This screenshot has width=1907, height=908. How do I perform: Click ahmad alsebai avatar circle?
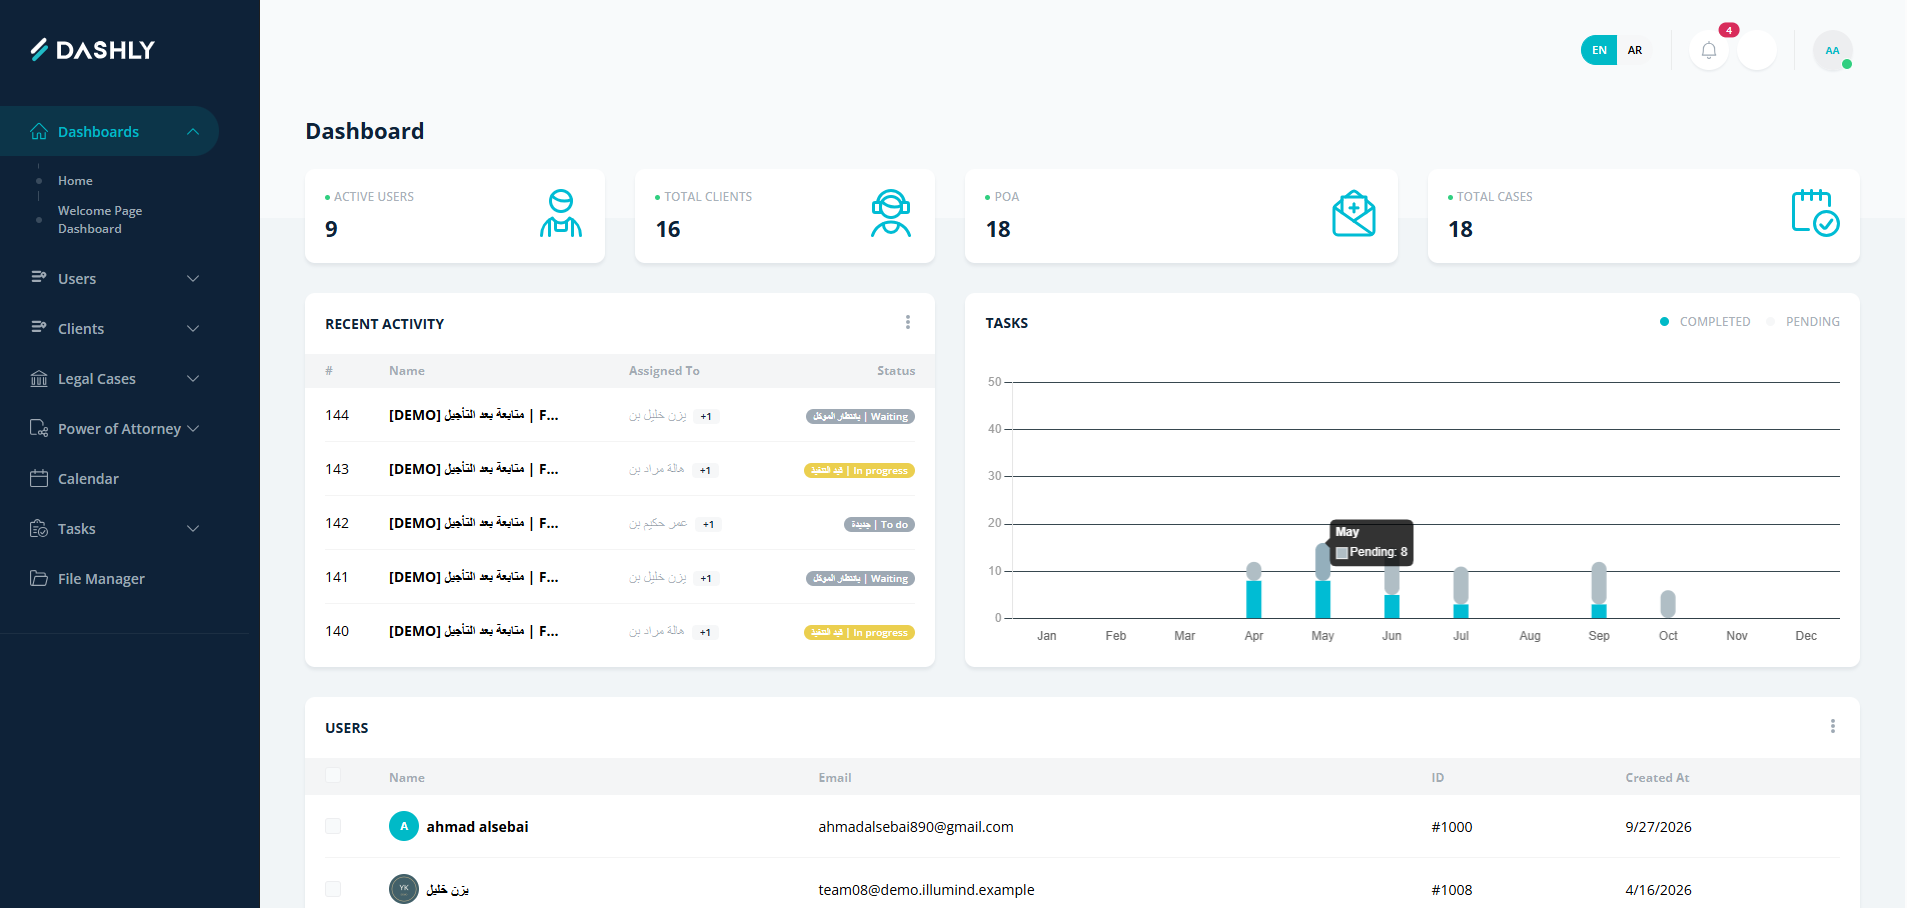pos(404,826)
